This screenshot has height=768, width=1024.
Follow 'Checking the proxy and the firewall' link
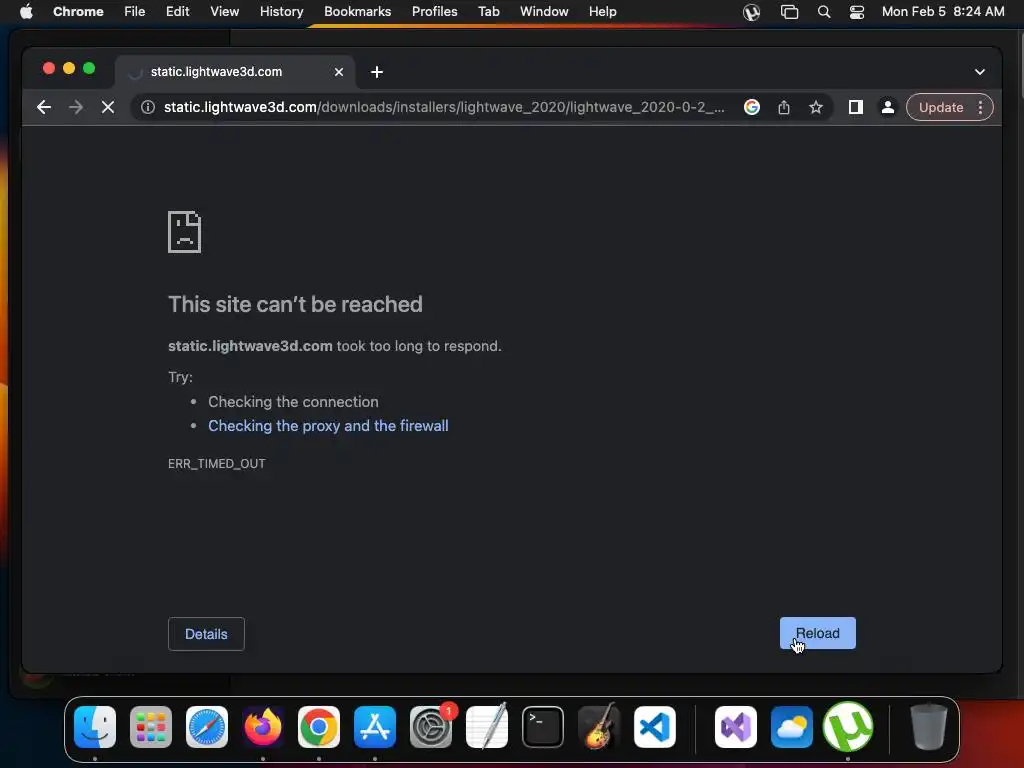click(x=328, y=426)
